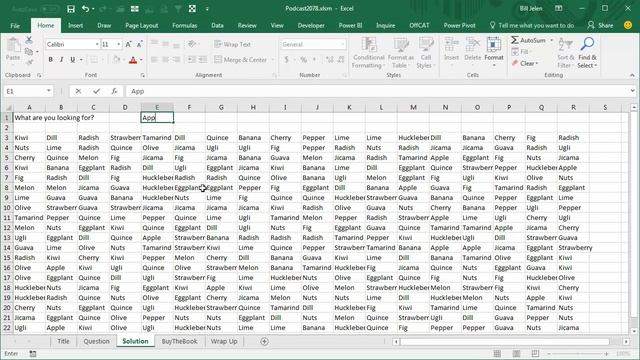Open the undo history dropdown arrow

point(93,9)
